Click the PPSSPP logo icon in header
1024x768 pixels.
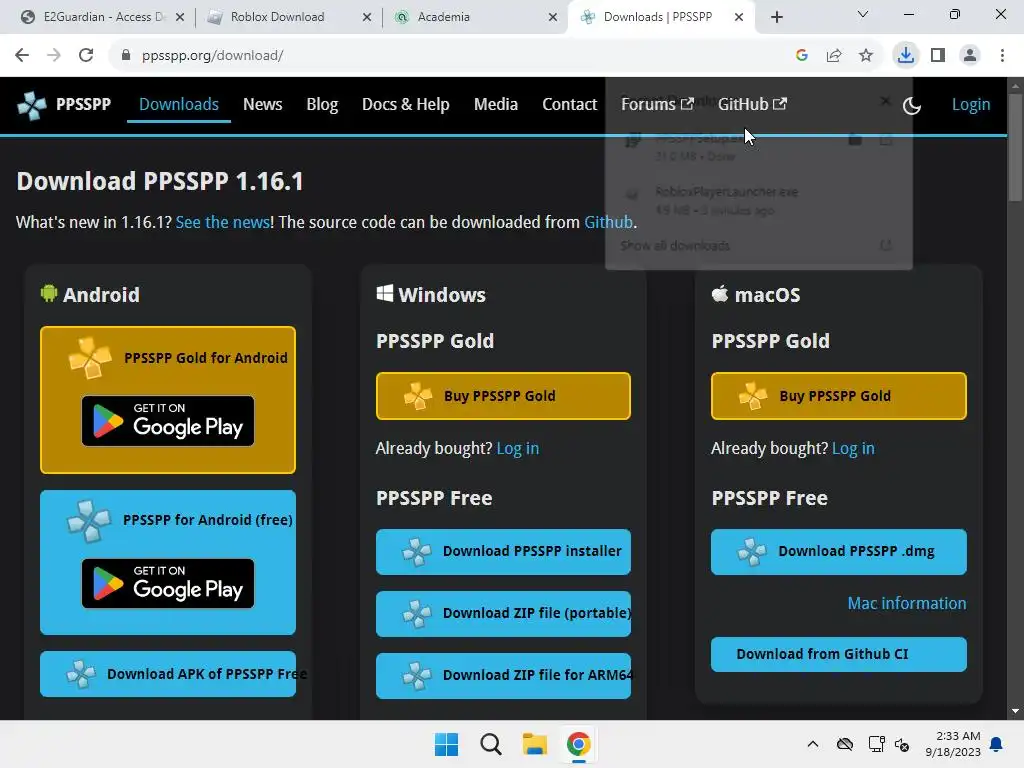[x=31, y=105]
